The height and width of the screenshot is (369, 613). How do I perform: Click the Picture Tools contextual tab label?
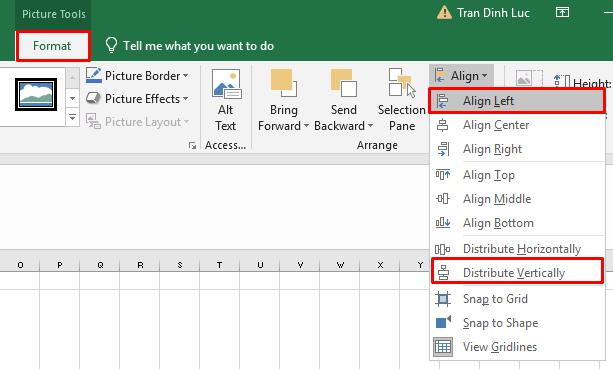54,14
